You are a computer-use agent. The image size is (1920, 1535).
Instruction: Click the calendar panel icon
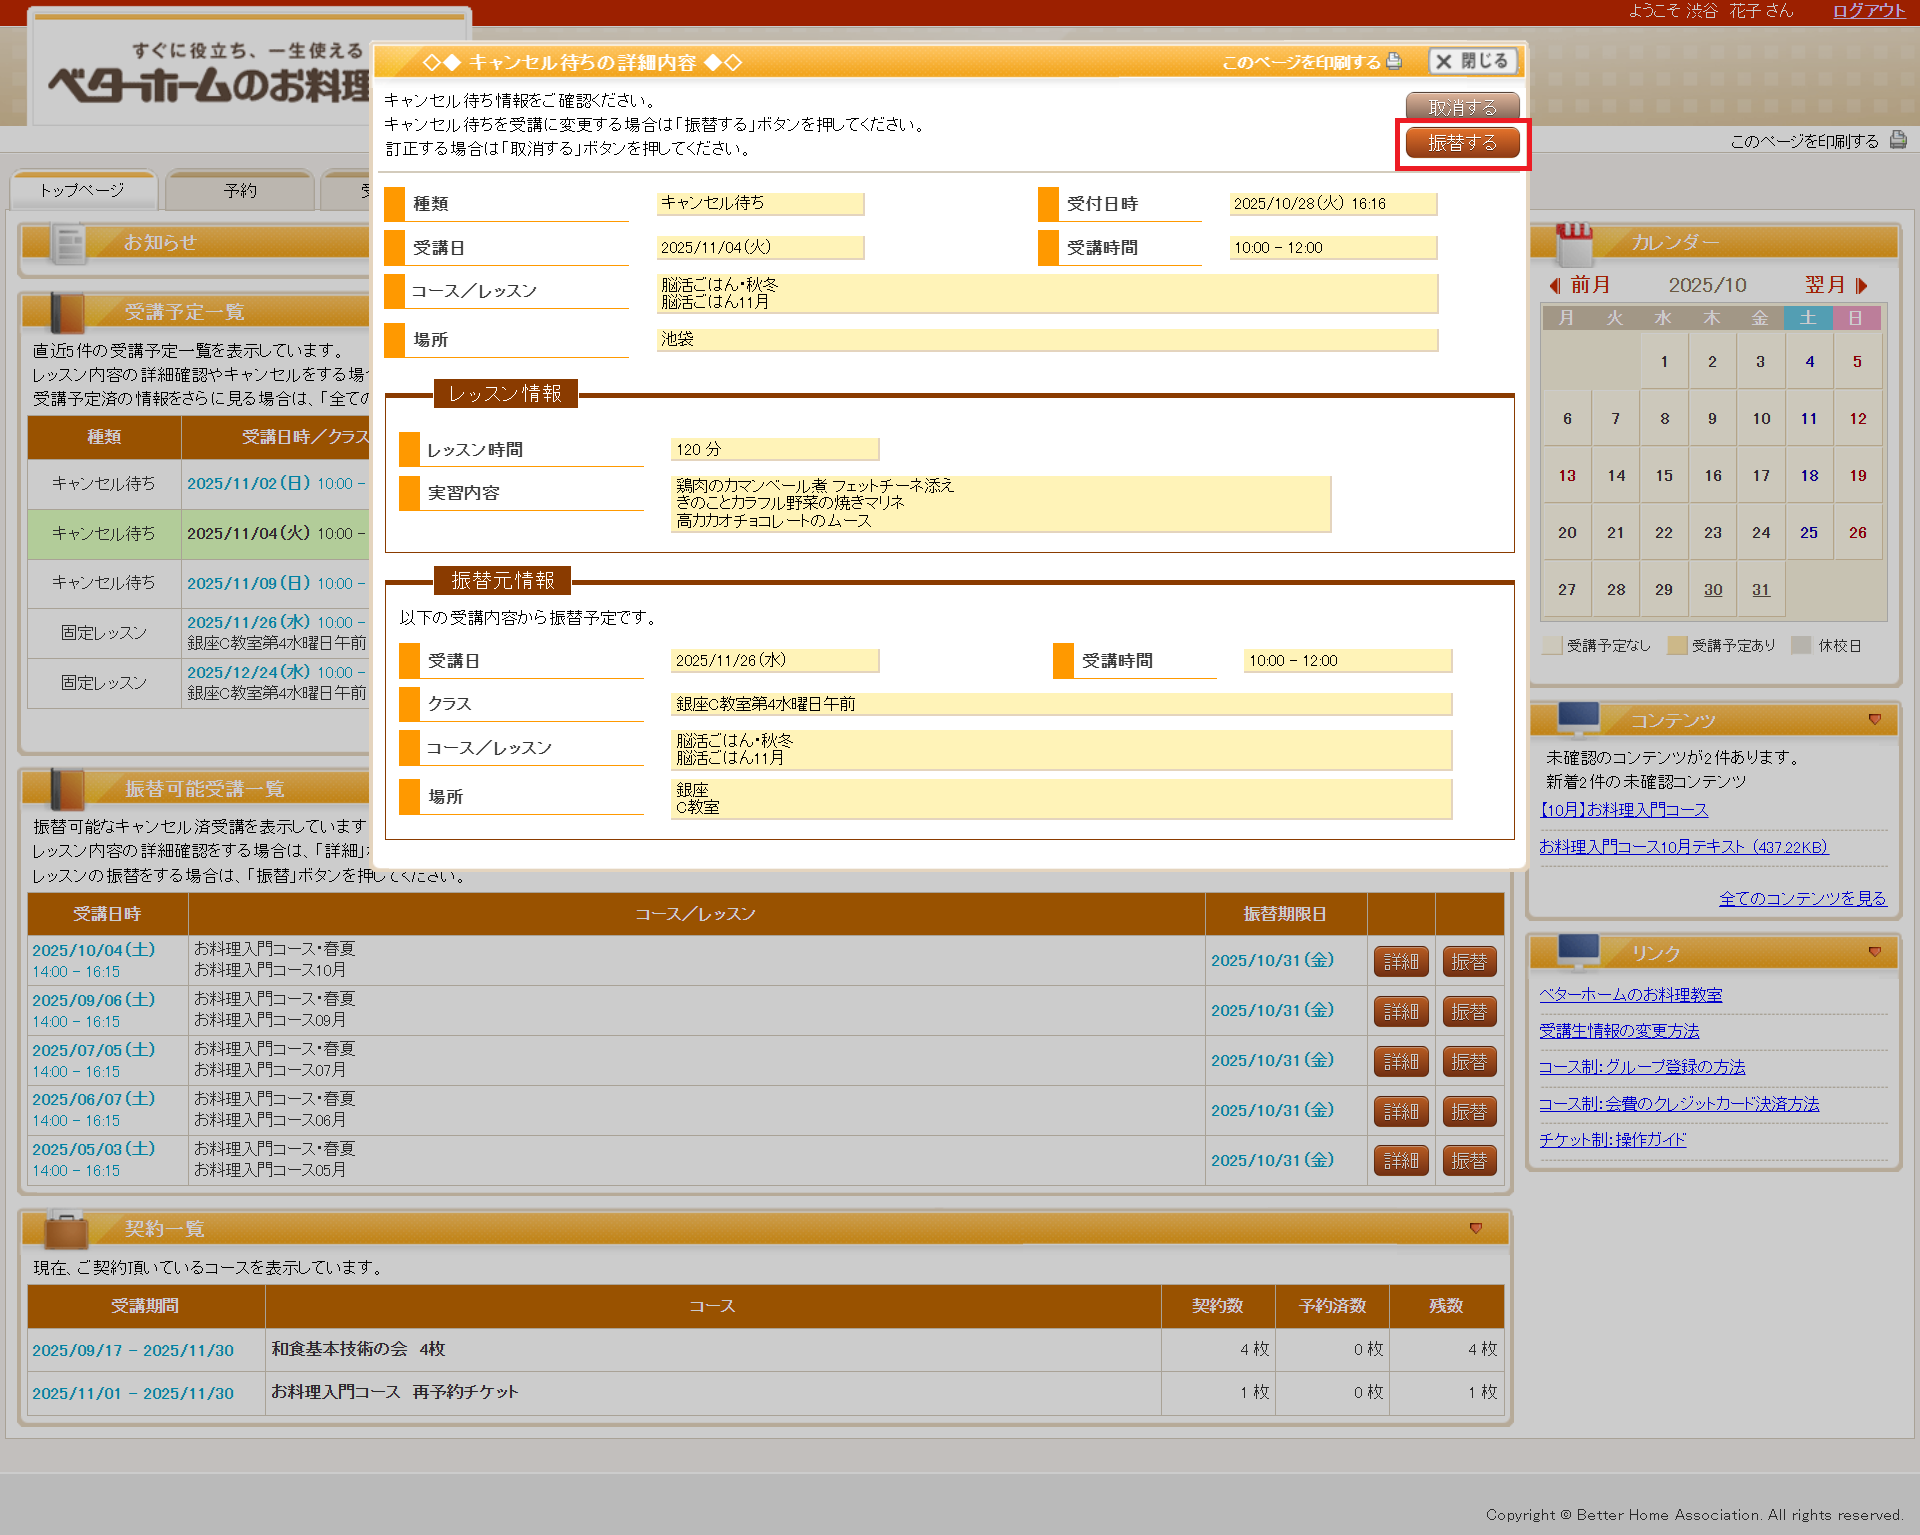point(1573,243)
